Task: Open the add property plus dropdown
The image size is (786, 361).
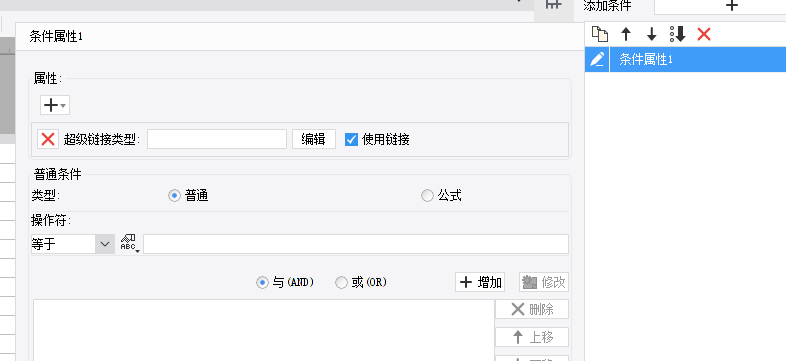Action: click(x=55, y=105)
